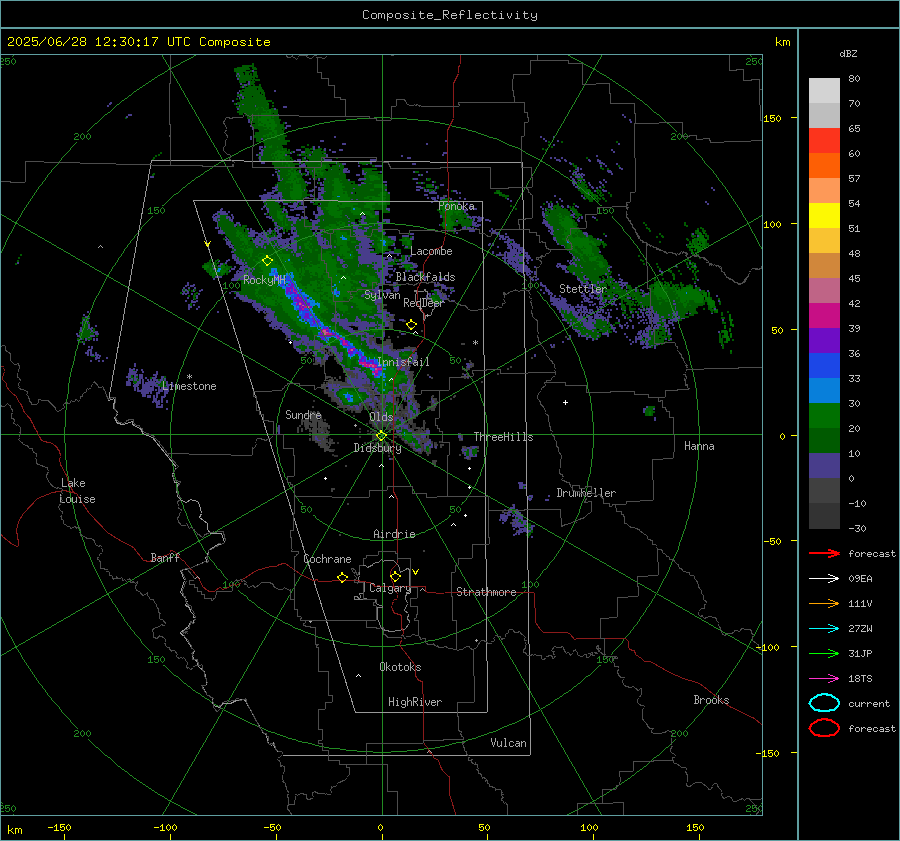Viewport: 900px width, 841px height.
Task: Click the cyan 27ZW arrow icon
Action: [824, 629]
